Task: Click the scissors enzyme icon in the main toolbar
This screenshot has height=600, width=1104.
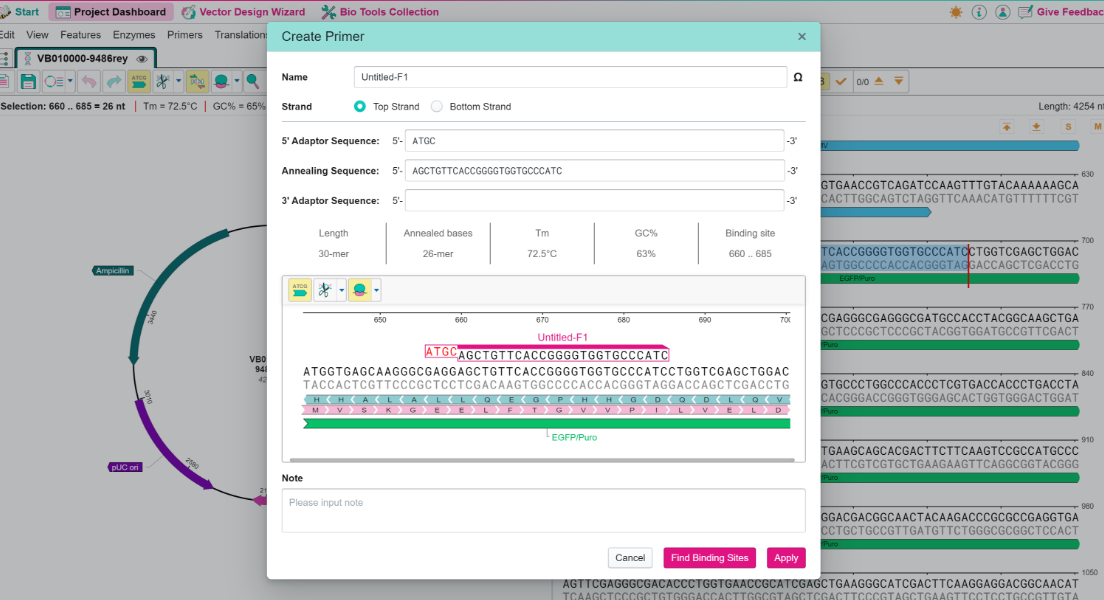Action: (163, 82)
